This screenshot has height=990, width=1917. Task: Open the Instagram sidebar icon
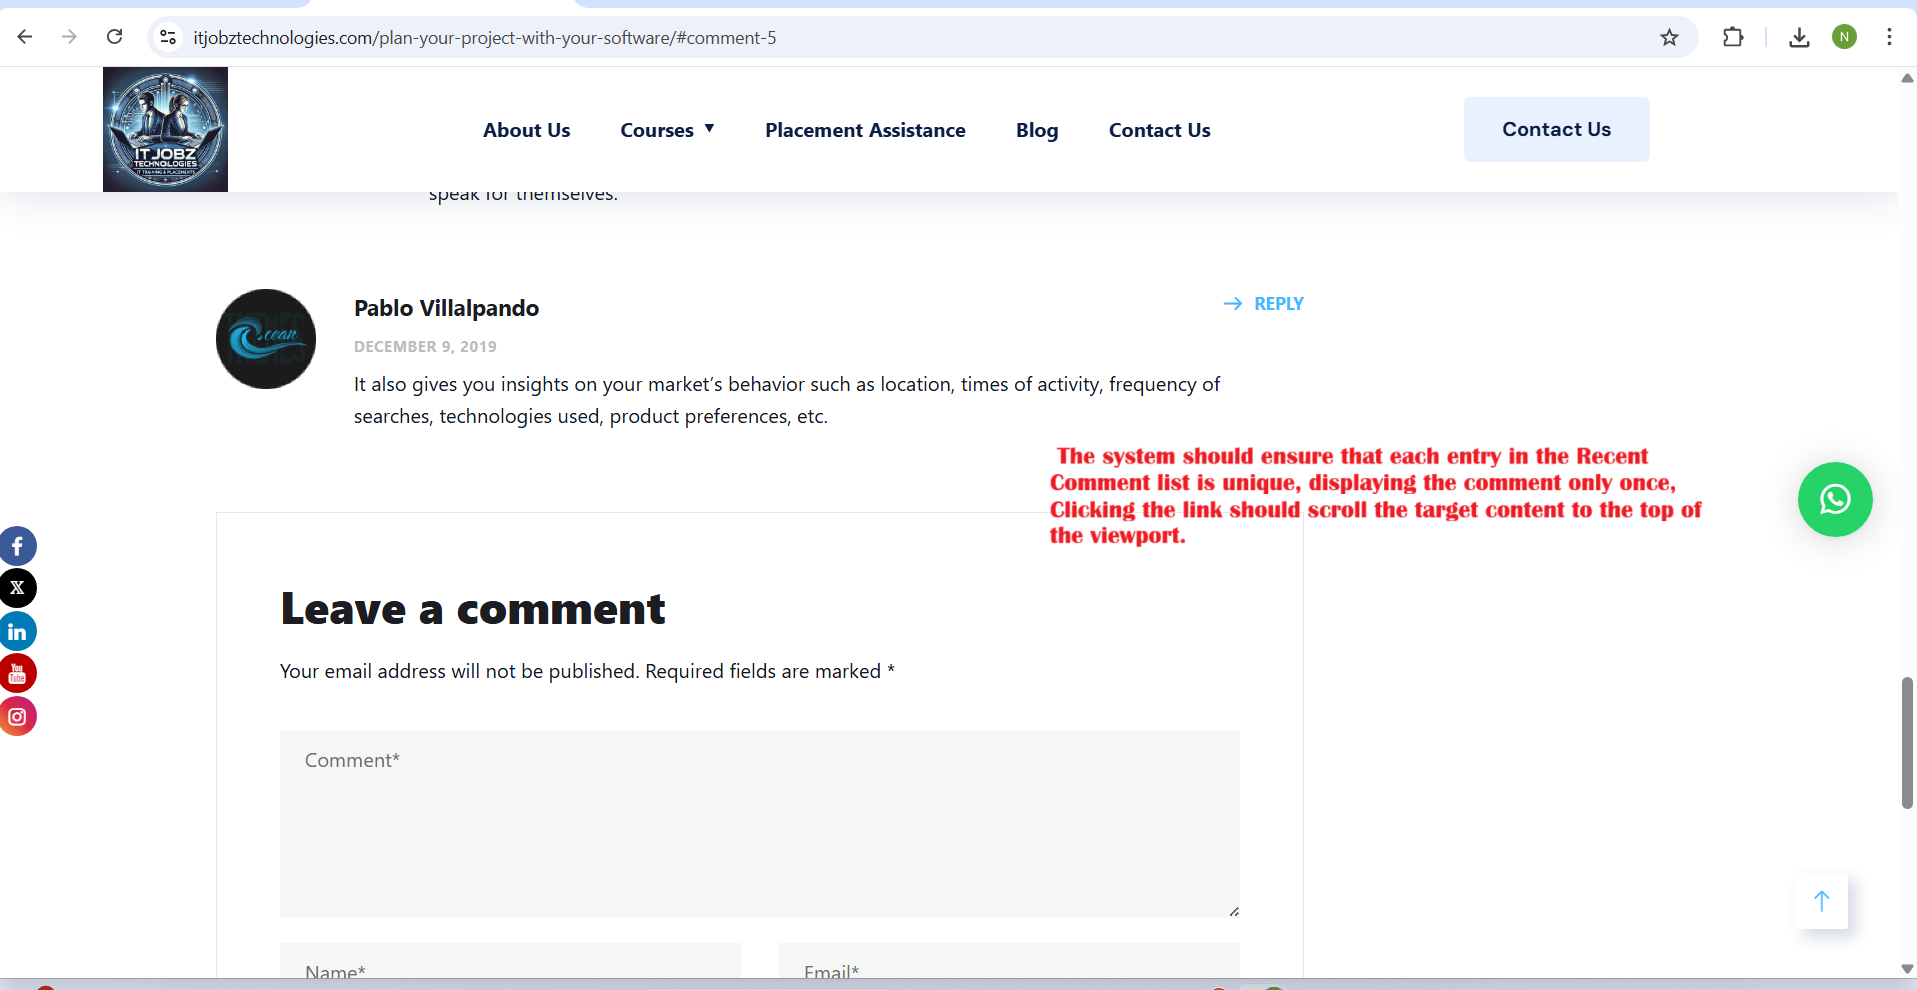click(x=18, y=717)
